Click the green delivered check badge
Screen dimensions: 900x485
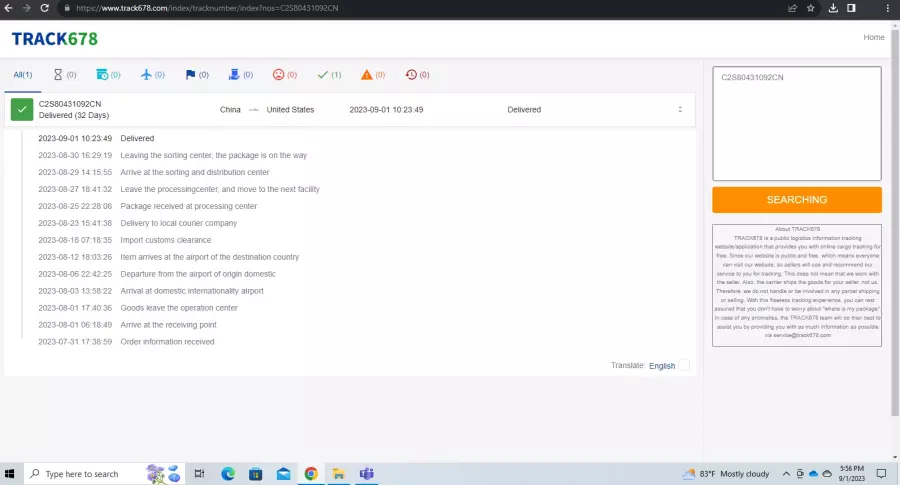tap(22, 110)
